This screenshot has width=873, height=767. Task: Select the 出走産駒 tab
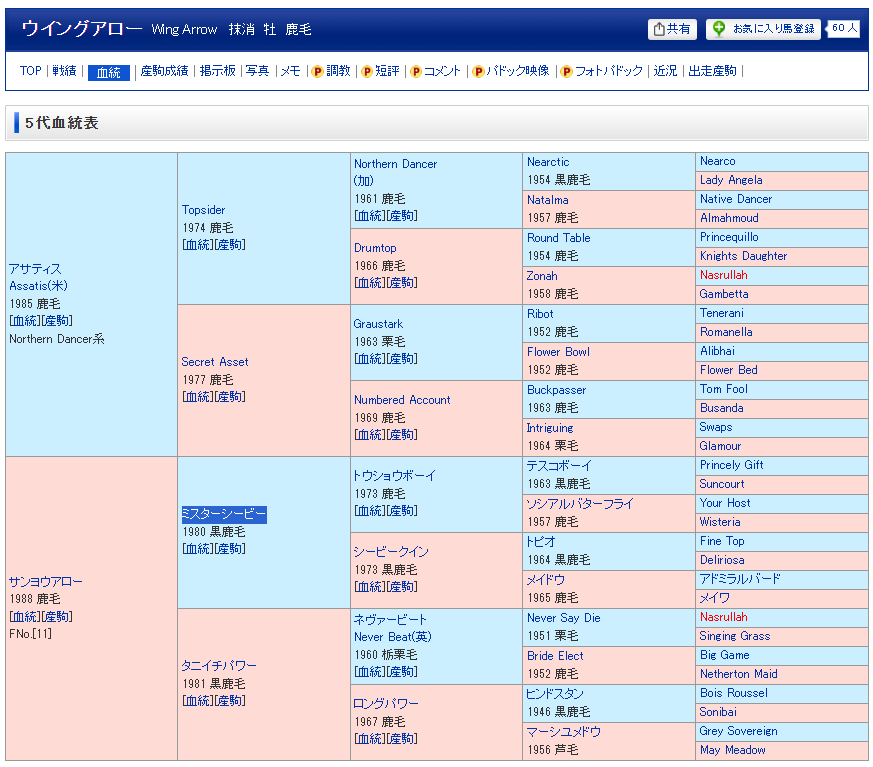[712, 71]
